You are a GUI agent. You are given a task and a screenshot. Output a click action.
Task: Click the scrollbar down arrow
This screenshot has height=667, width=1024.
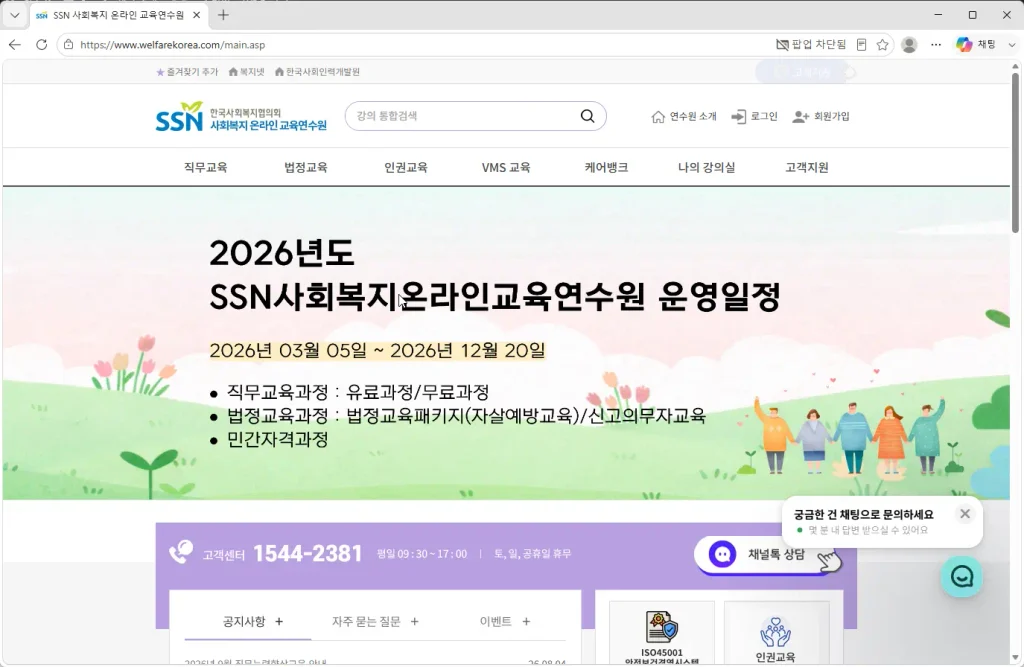click(1016, 658)
